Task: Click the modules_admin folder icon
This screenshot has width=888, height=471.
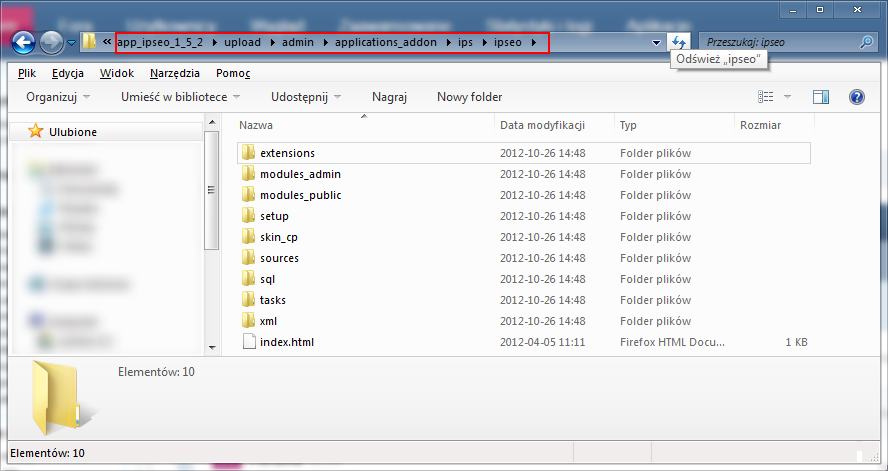Action: pos(248,173)
